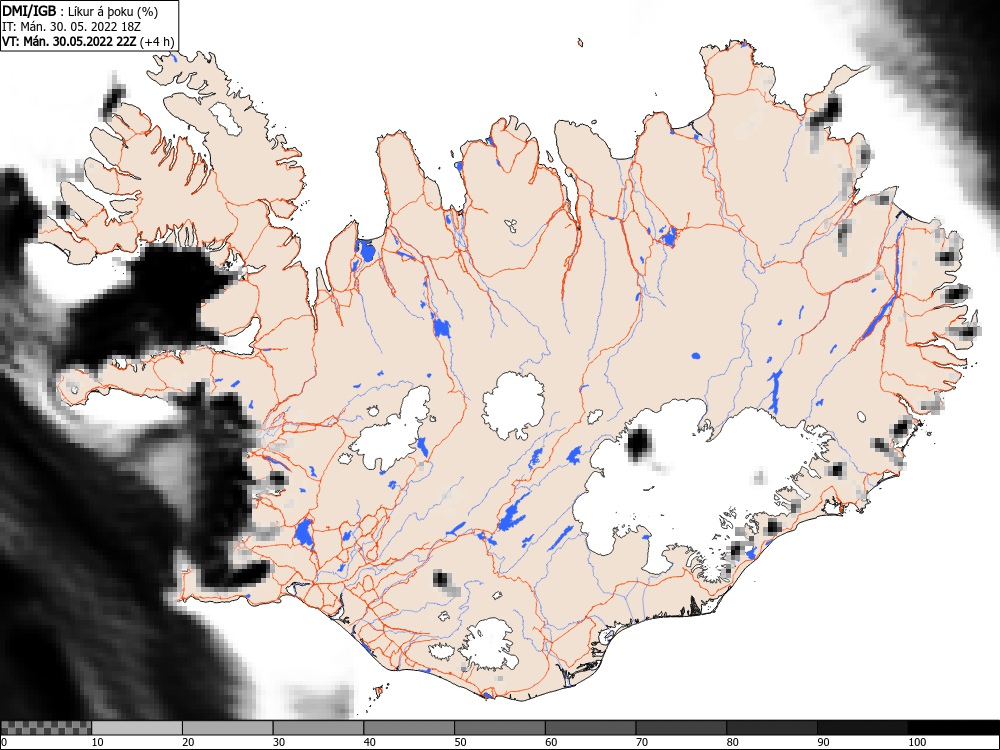Select the 20–30 legend swatch
The height and width of the screenshot is (750, 1000).
pyautogui.click(x=228, y=728)
